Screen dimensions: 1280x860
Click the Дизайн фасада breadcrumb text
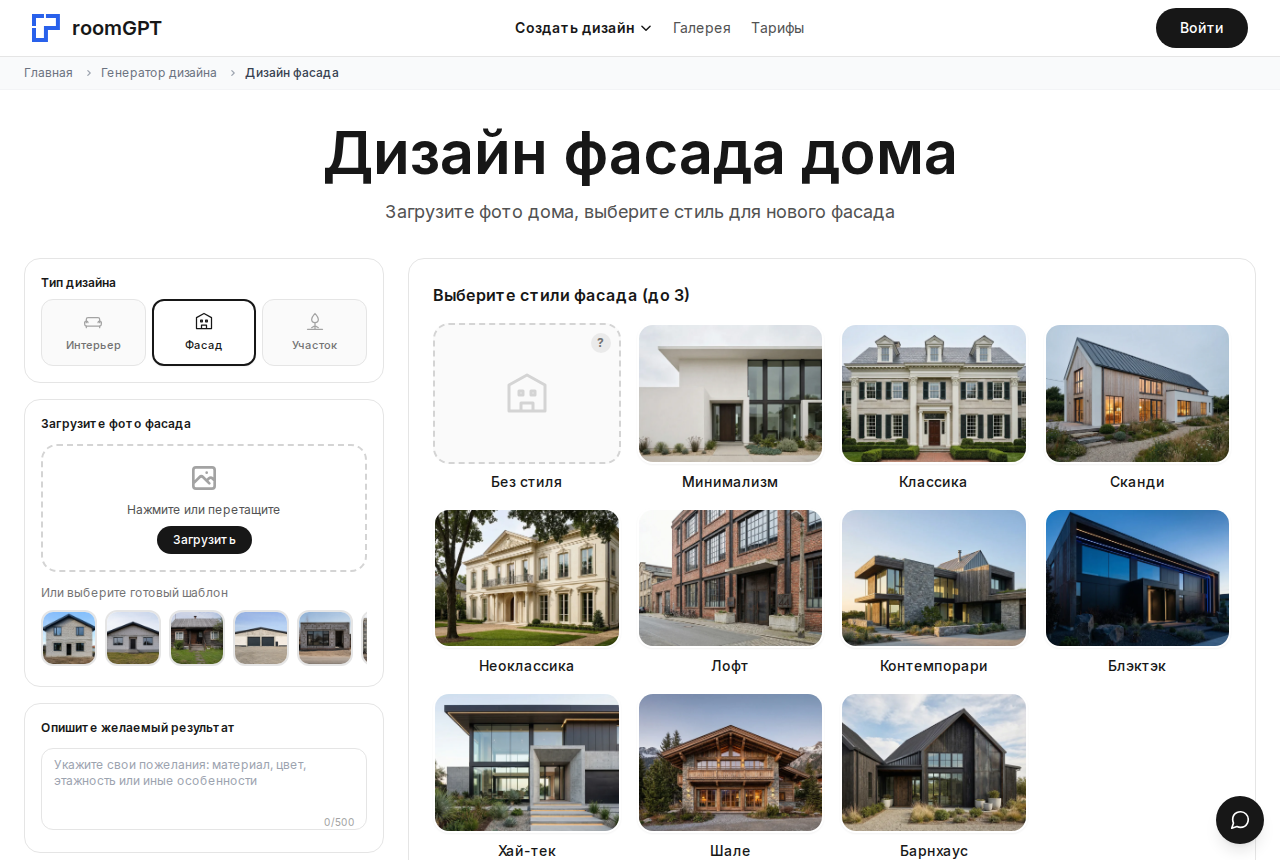pyautogui.click(x=292, y=73)
